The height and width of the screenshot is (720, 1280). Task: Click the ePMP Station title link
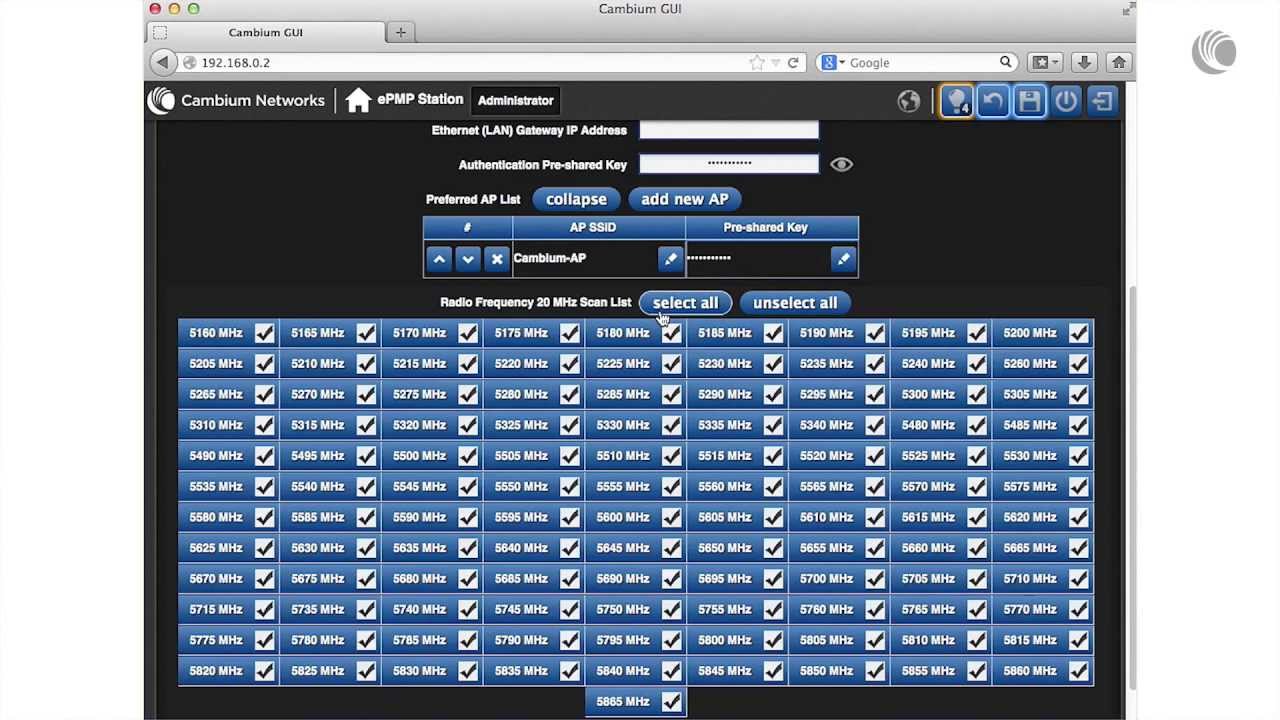420,100
